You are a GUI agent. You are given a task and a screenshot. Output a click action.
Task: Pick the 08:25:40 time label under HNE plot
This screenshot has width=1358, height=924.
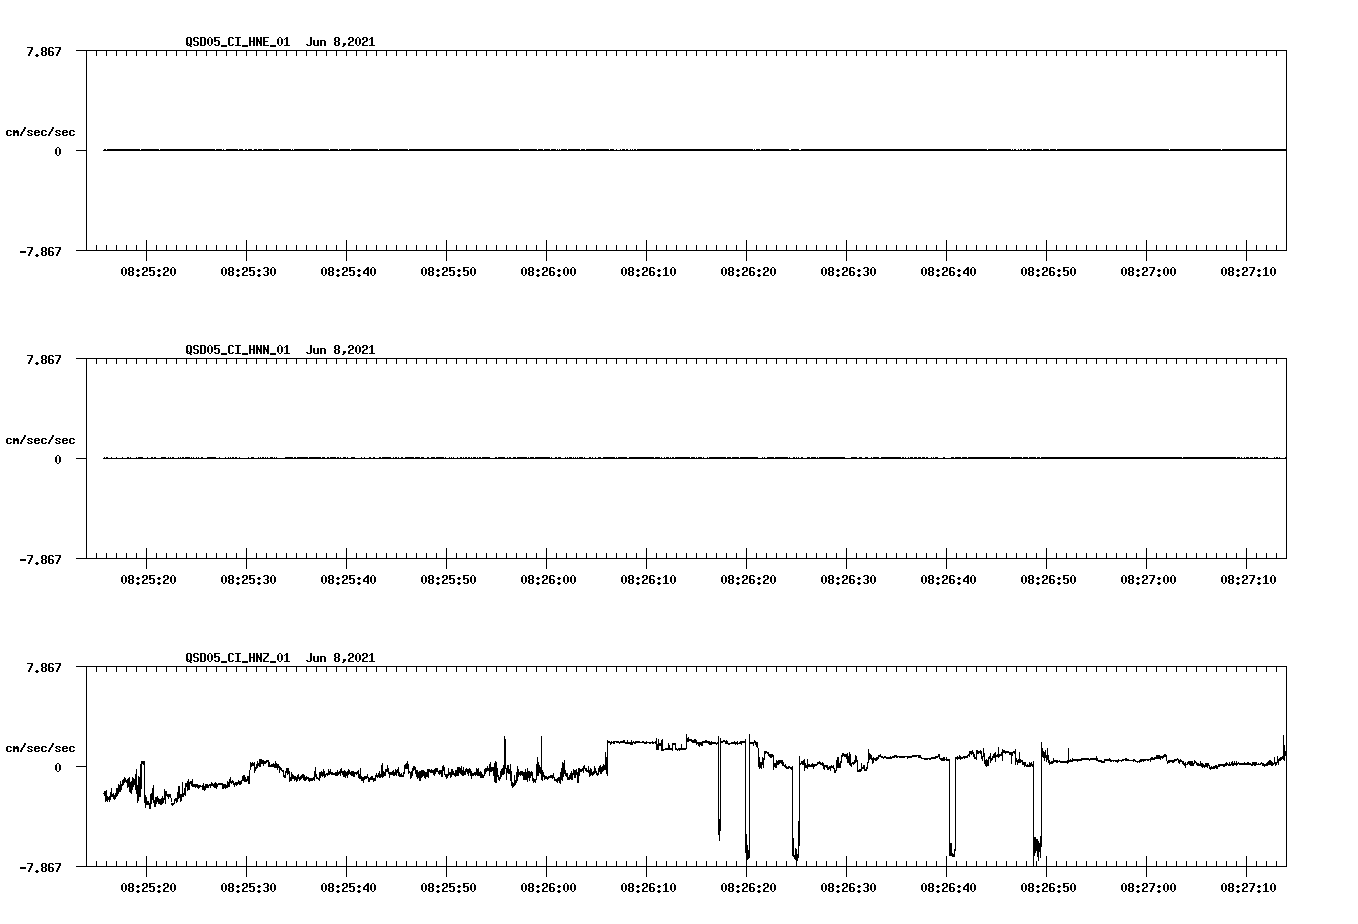coord(348,272)
